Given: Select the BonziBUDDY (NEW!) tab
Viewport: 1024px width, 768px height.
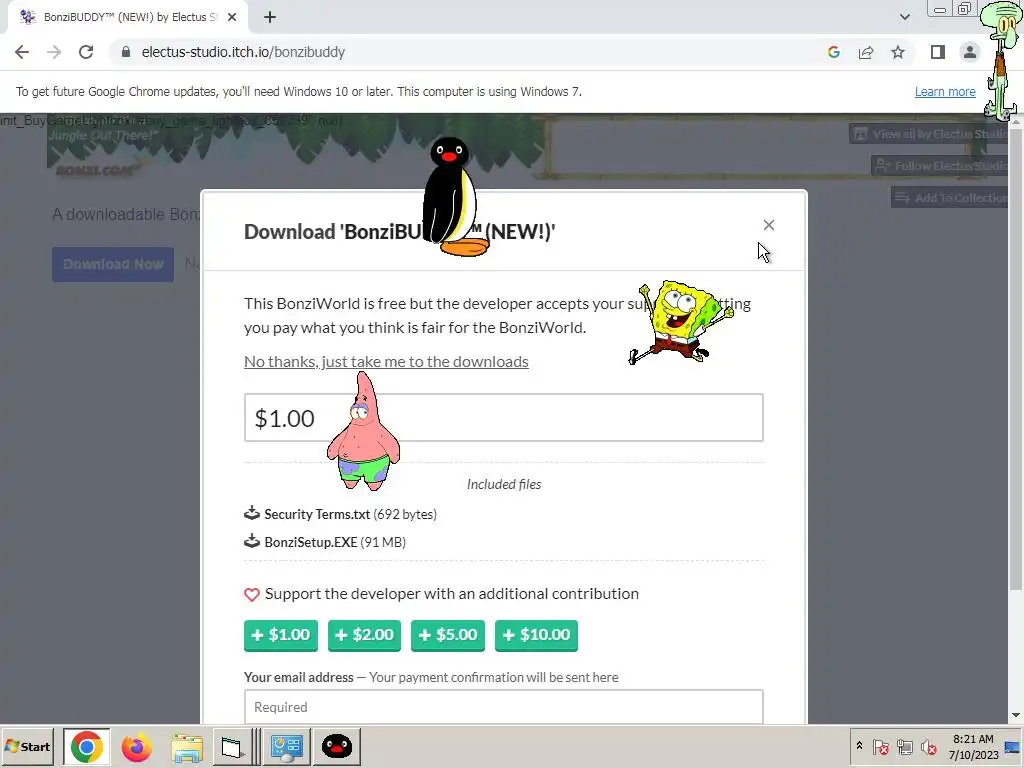Looking at the screenshot, I should click(128, 17).
